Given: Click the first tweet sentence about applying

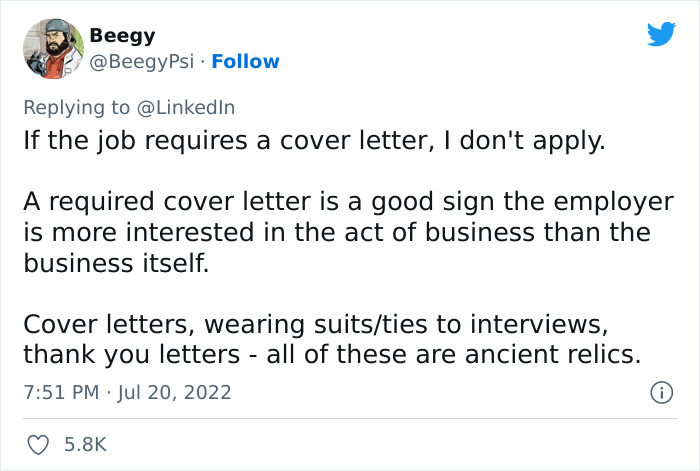Looking at the screenshot, I should click(314, 141).
